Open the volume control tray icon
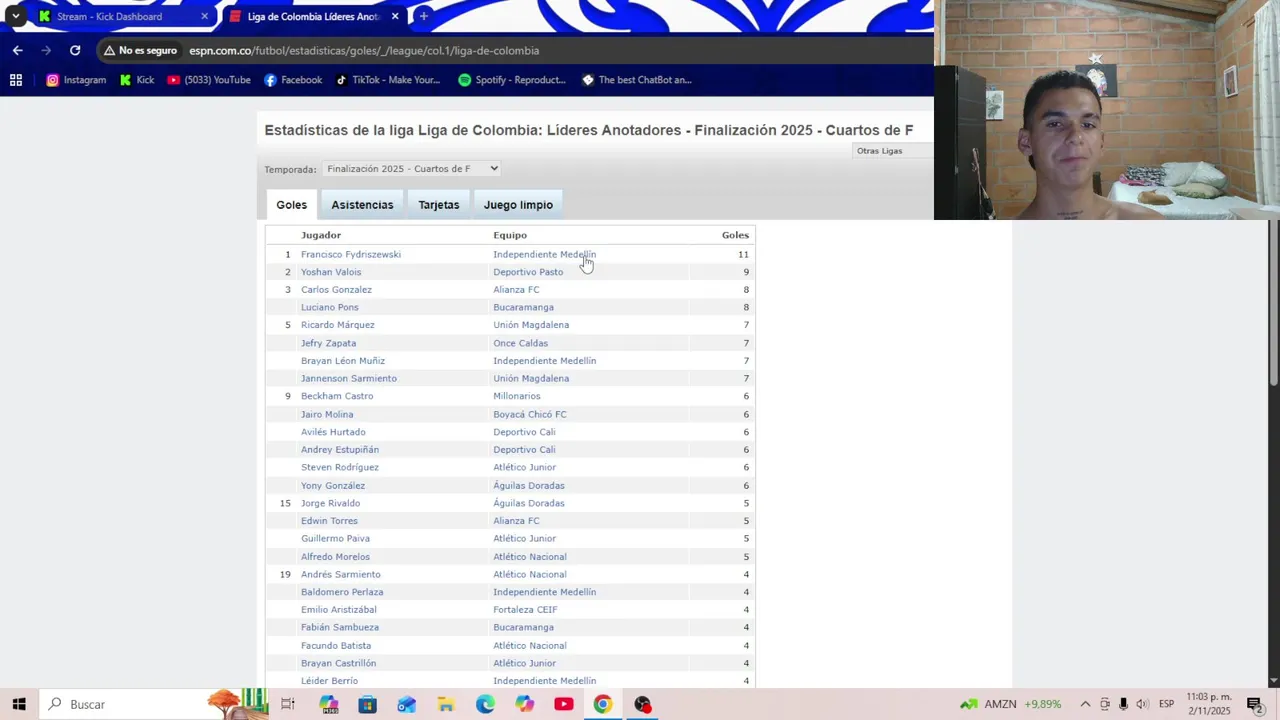 [x=1142, y=704]
